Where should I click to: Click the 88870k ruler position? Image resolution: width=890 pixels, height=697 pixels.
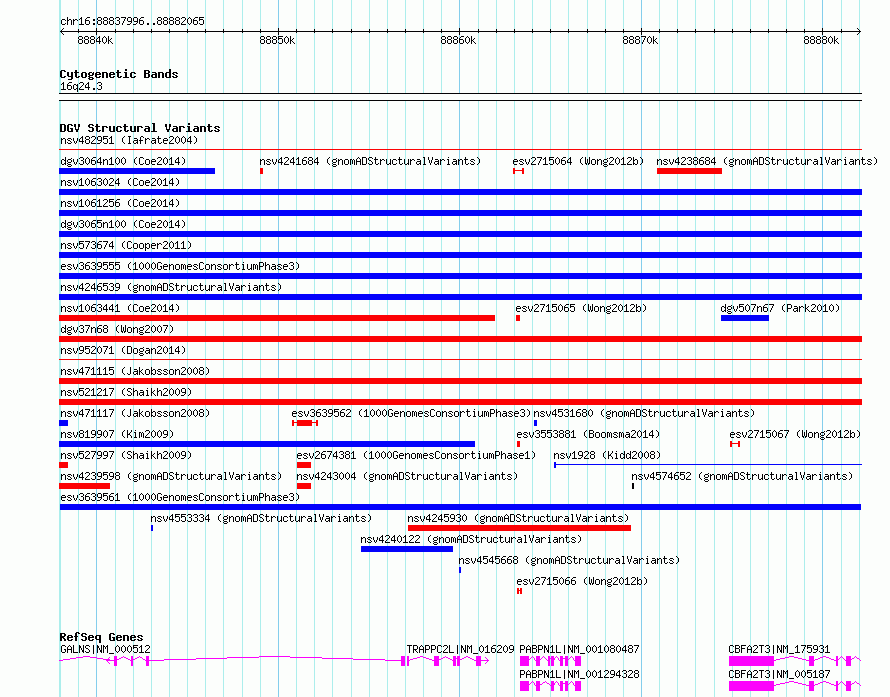[640, 40]
